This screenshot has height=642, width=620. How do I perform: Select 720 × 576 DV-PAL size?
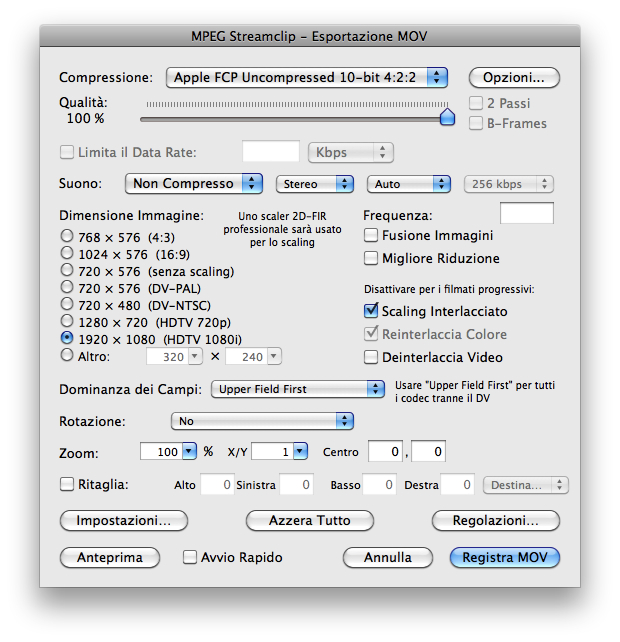(67, 287)
